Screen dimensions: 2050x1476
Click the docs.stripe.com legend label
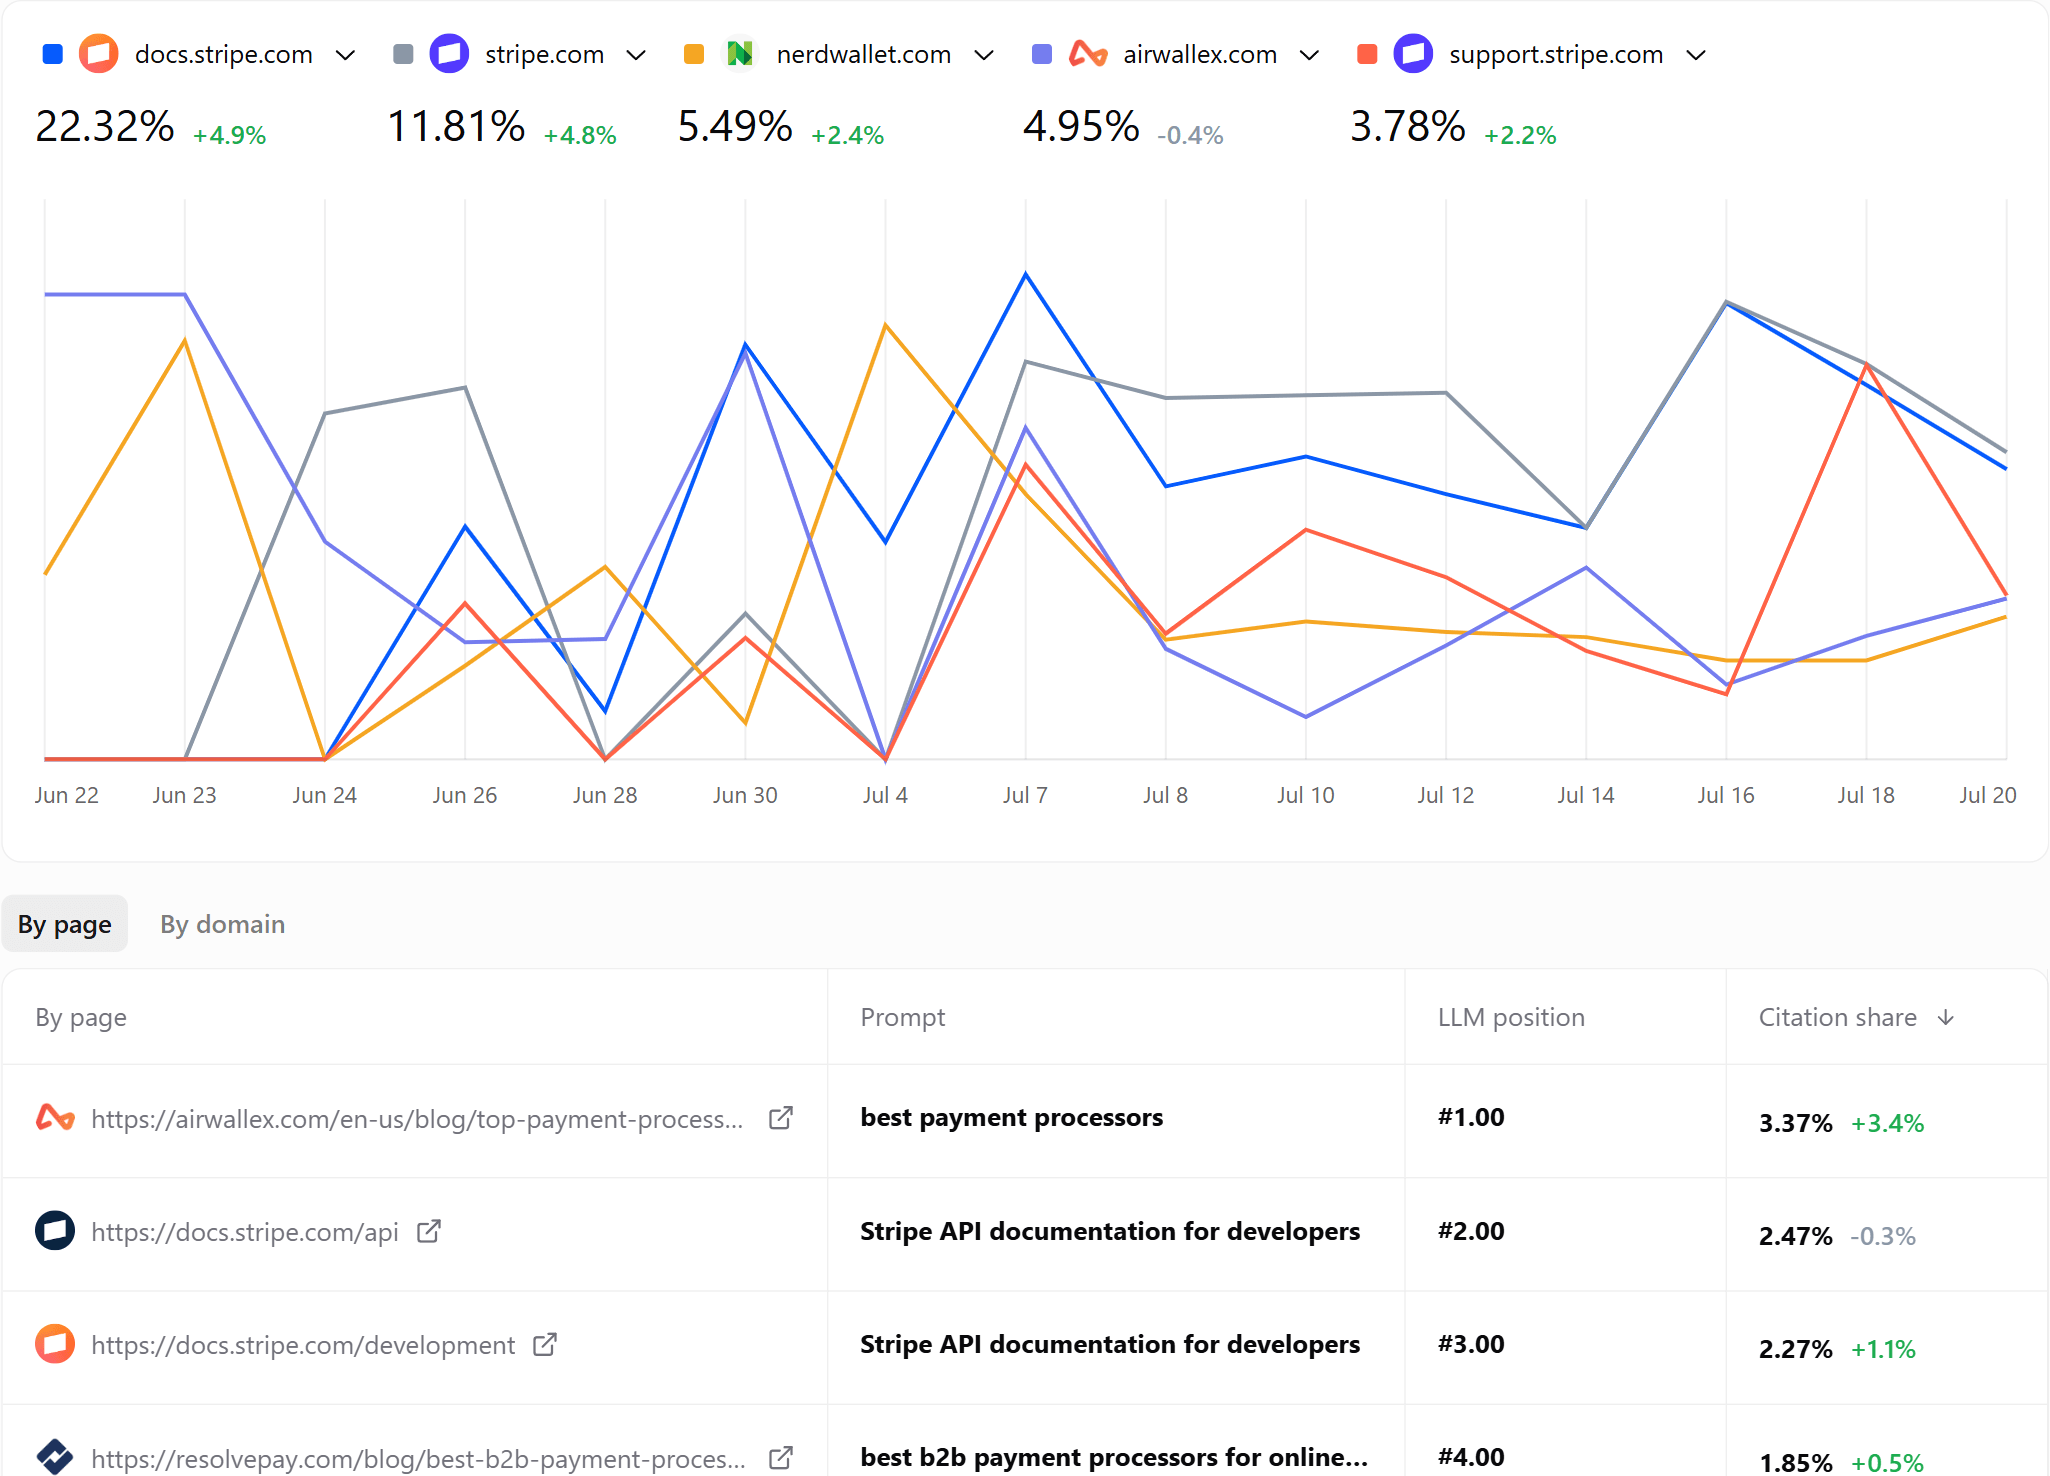pyautogui.click(x=224, y=54)
